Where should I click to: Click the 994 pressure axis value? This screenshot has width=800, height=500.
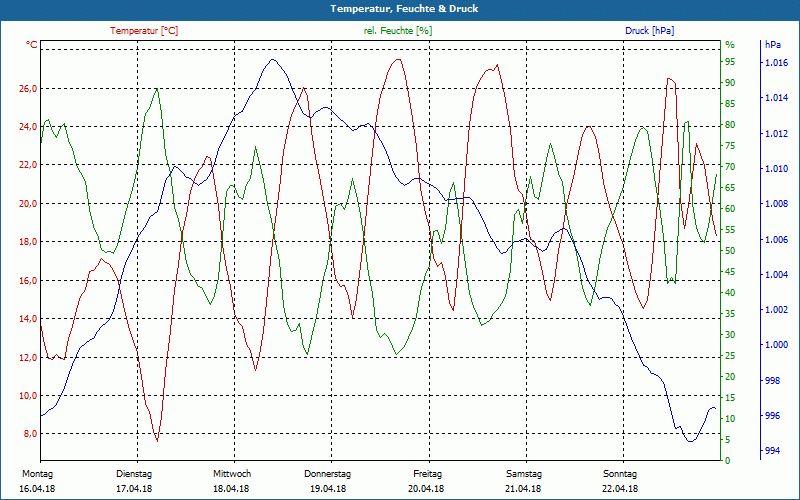[x=773, y=451]
